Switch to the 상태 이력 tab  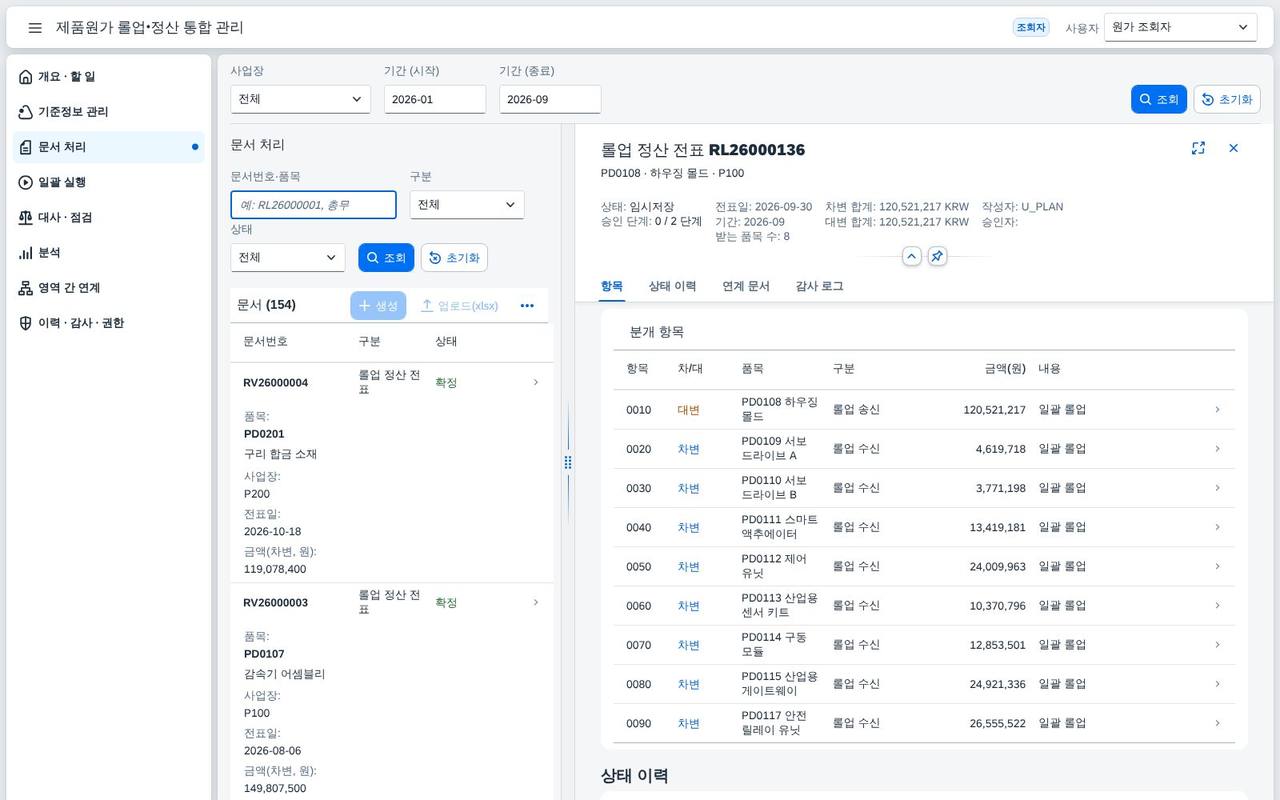click(672, 286)
